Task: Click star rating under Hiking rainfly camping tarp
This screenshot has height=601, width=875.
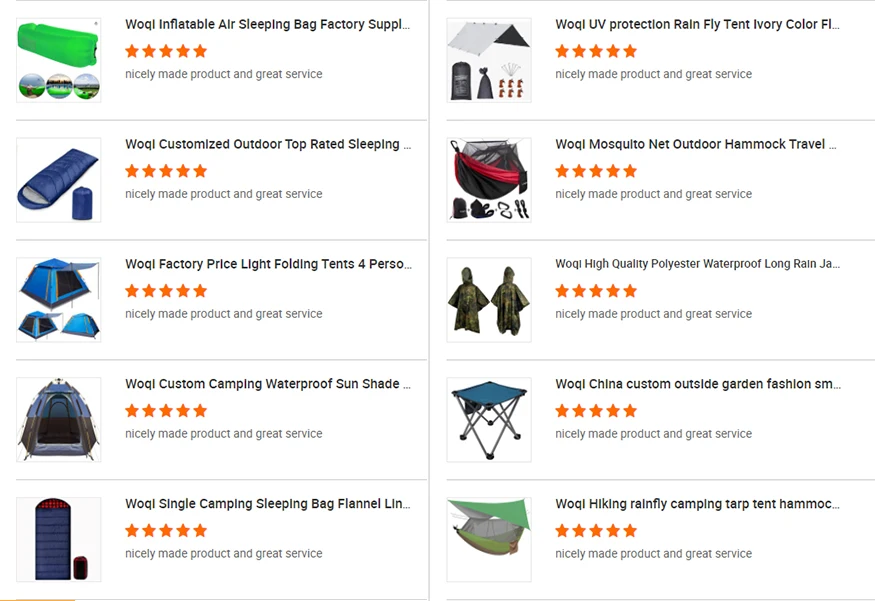Action: point(596,531)
